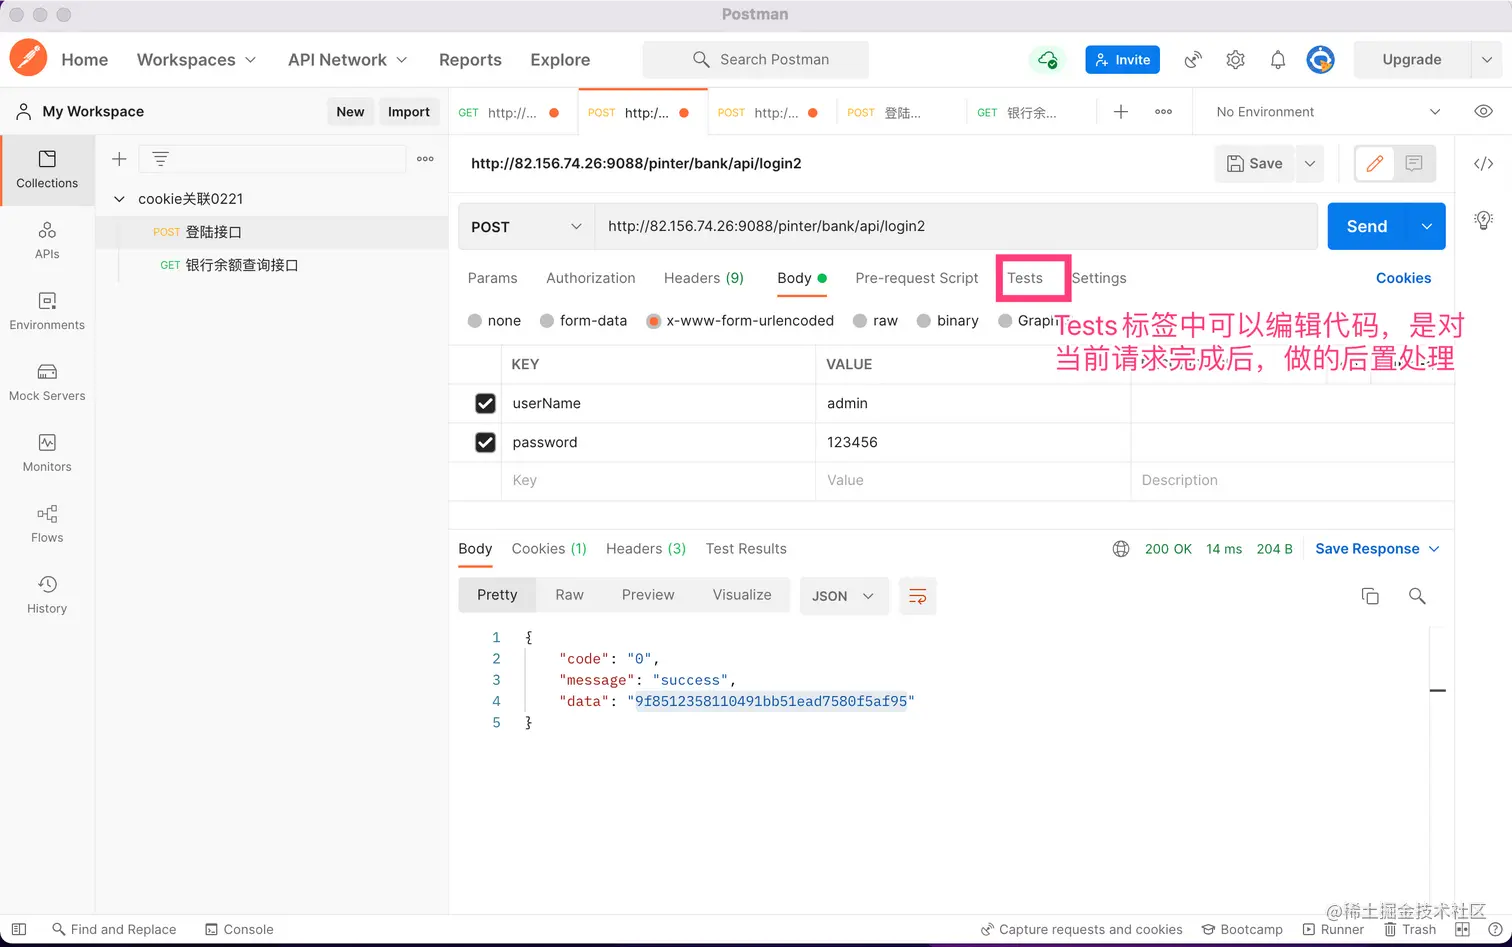Click the Import button

[x=409, y=112]
